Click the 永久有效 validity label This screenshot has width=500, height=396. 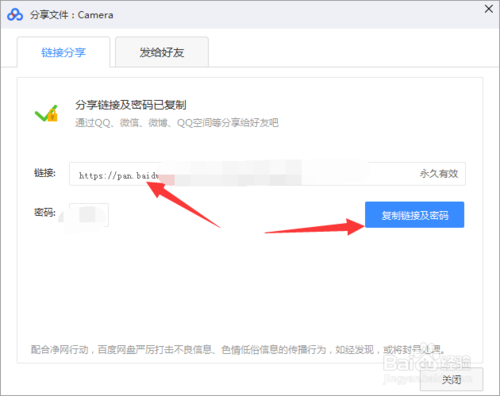coord(439,174)
